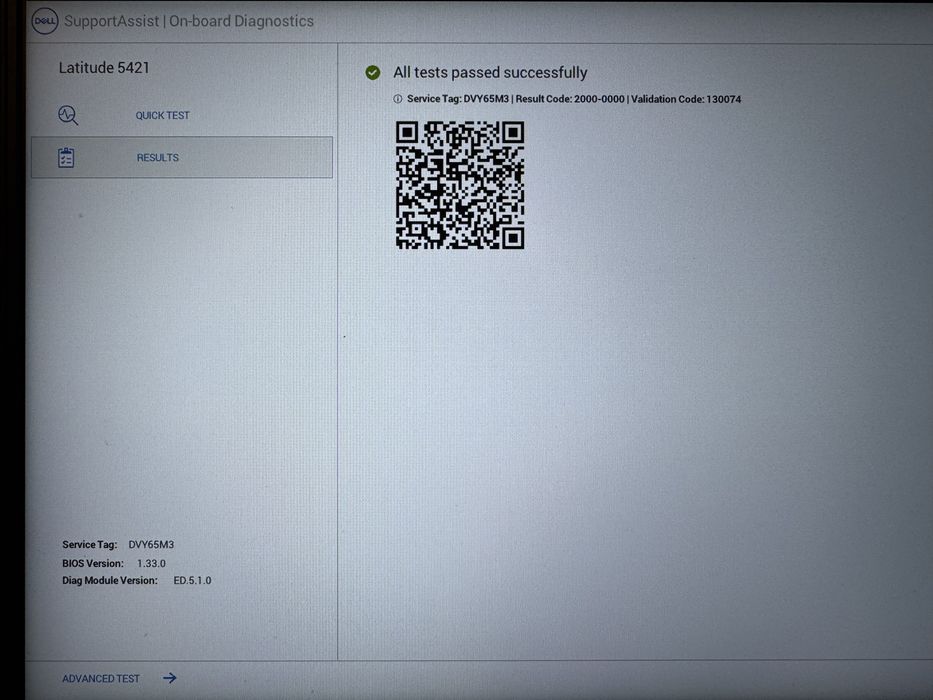The image size is (933, 700).
Task: Click SupportAssist On-board Diagnostics title
Action: click(x=189, y=21)
